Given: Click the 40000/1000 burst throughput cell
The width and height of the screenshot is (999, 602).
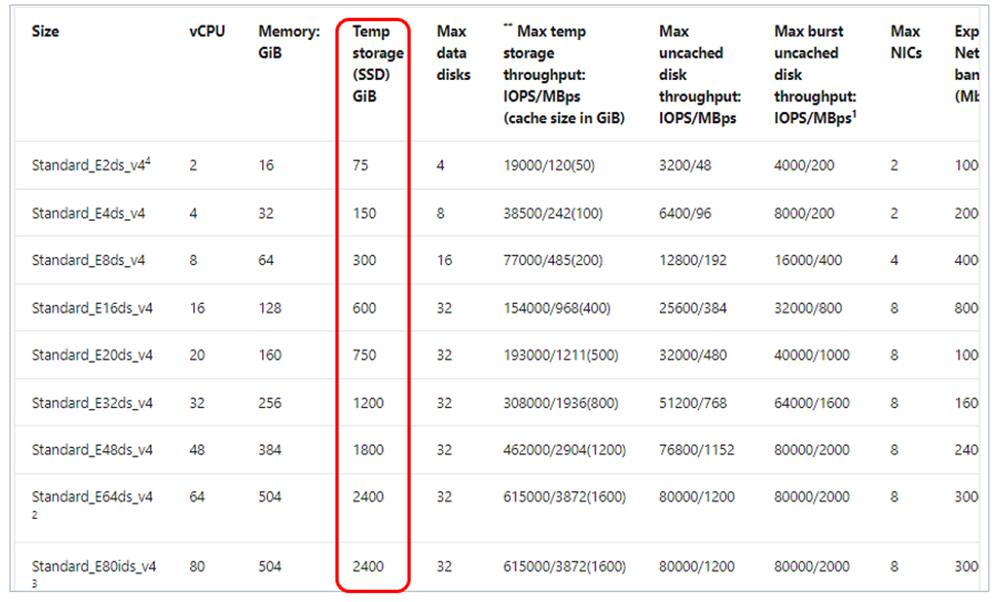Looking at the screenshot, I should tap(812, 355).
